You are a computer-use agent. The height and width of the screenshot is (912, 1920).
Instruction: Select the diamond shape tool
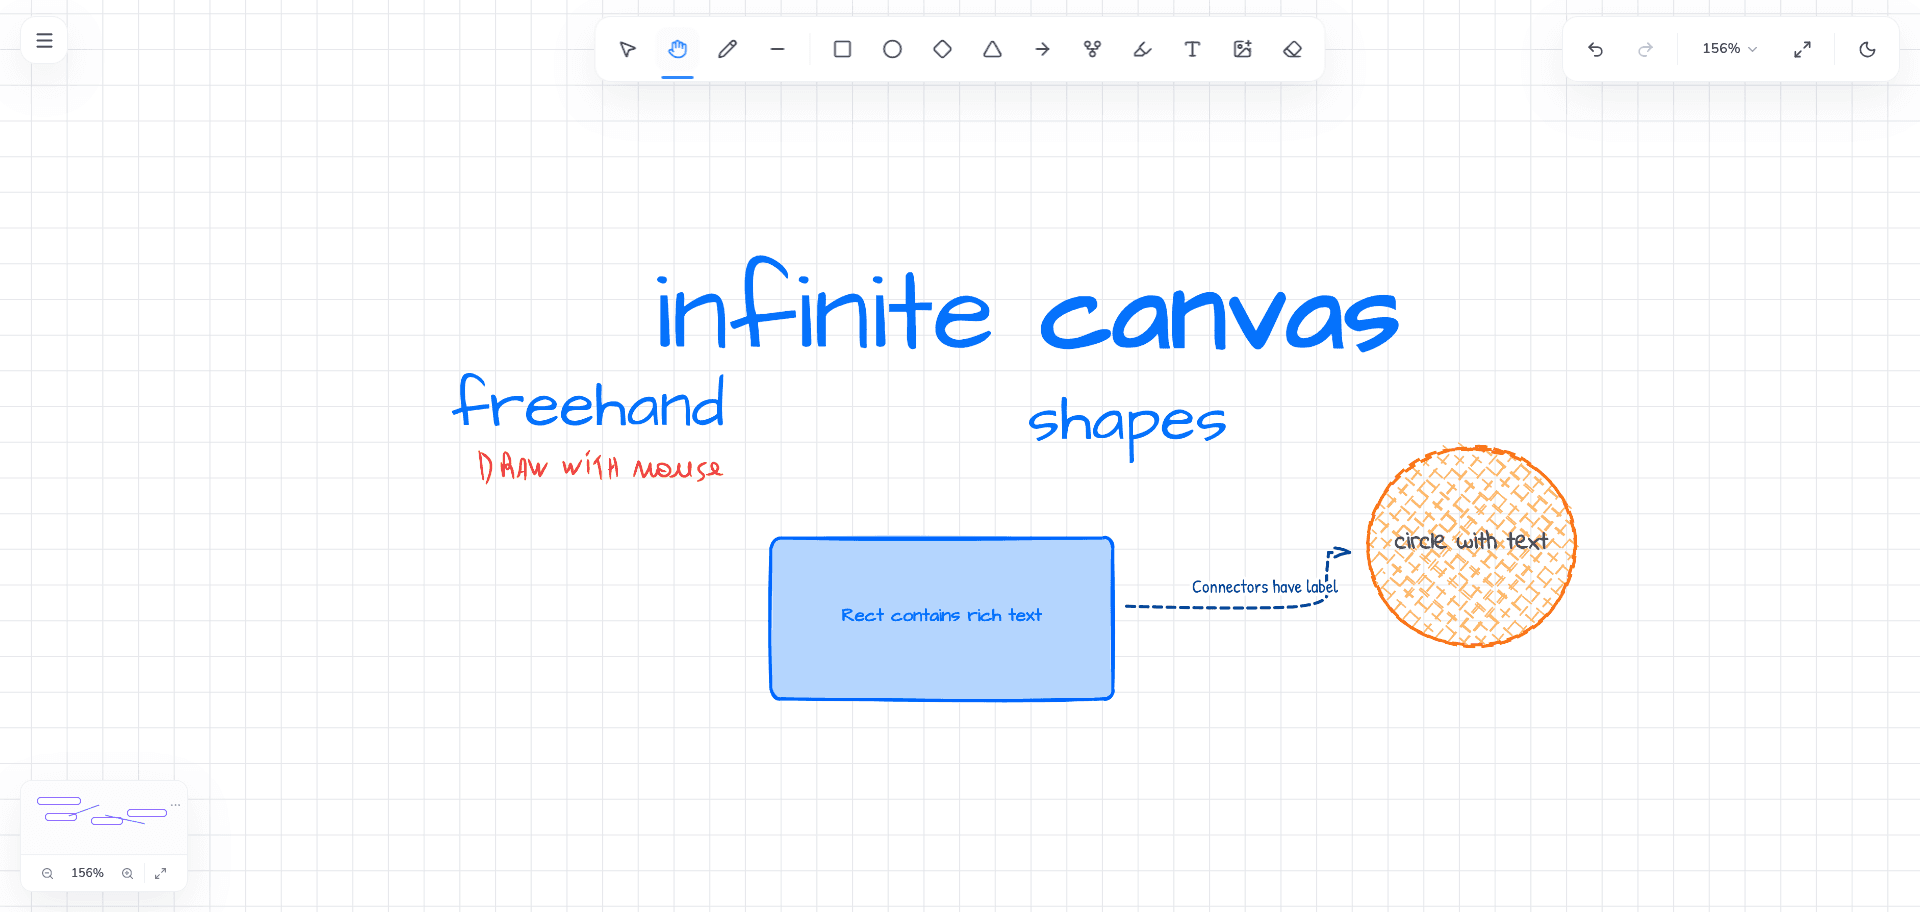pyautogui.click(x=942, y=49)
